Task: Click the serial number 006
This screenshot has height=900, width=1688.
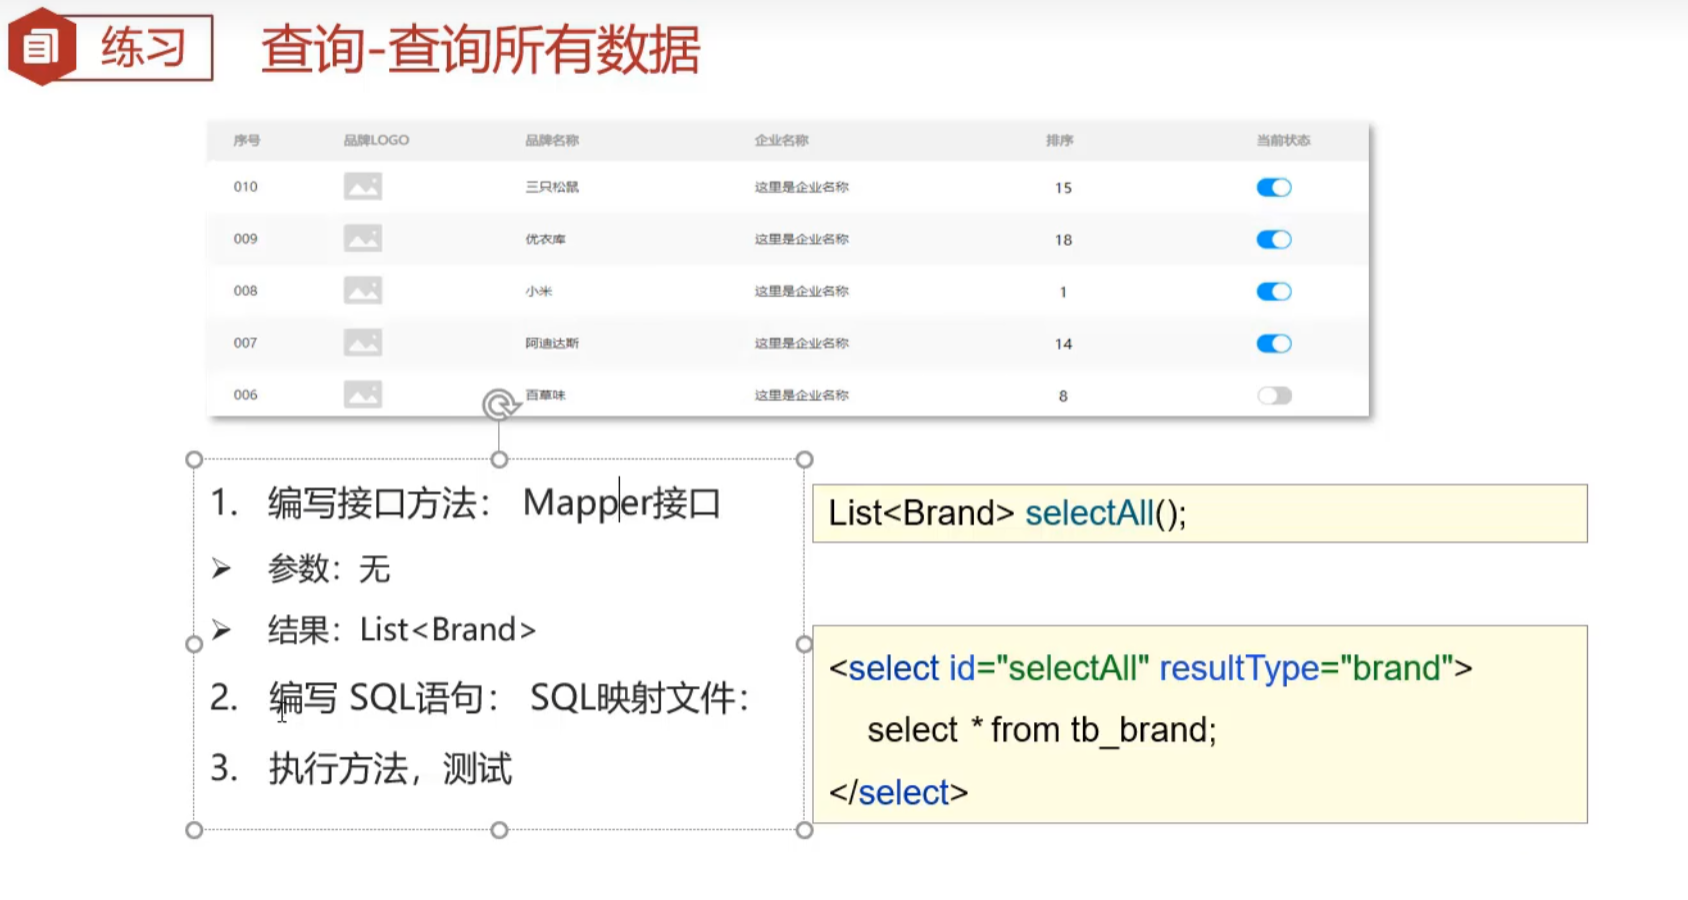Action: [245, 395]
